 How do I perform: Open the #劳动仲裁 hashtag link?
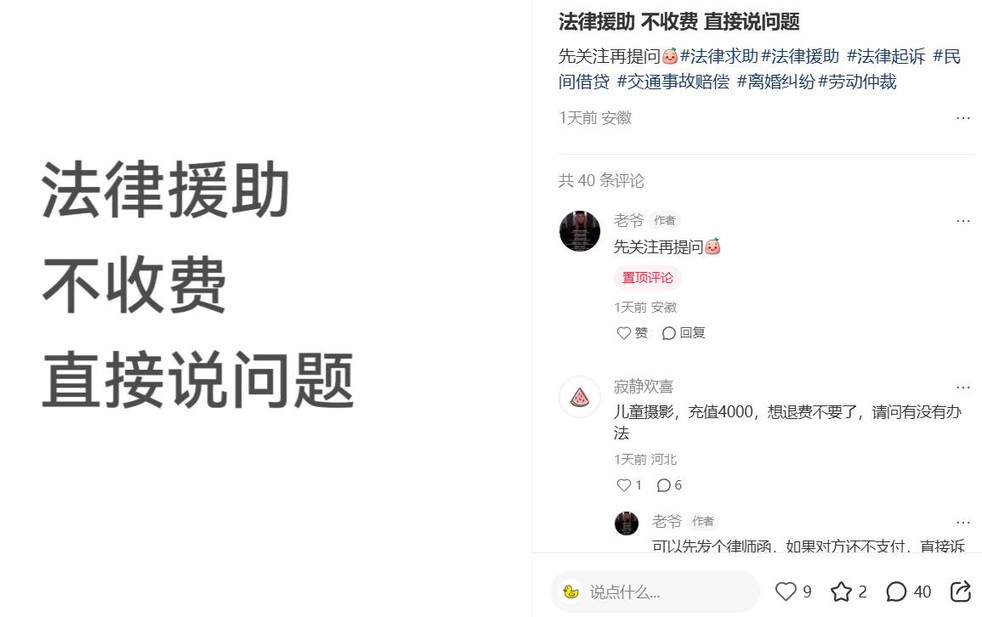857,81
